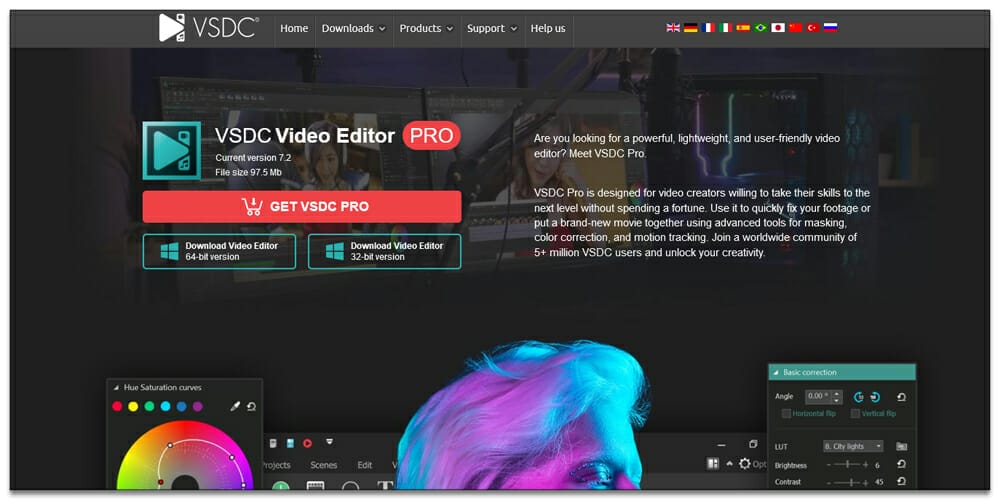This screenshot has height=500, width=1000.
Task: Switch site language to Italian flag
Action: tap(725, 27)
